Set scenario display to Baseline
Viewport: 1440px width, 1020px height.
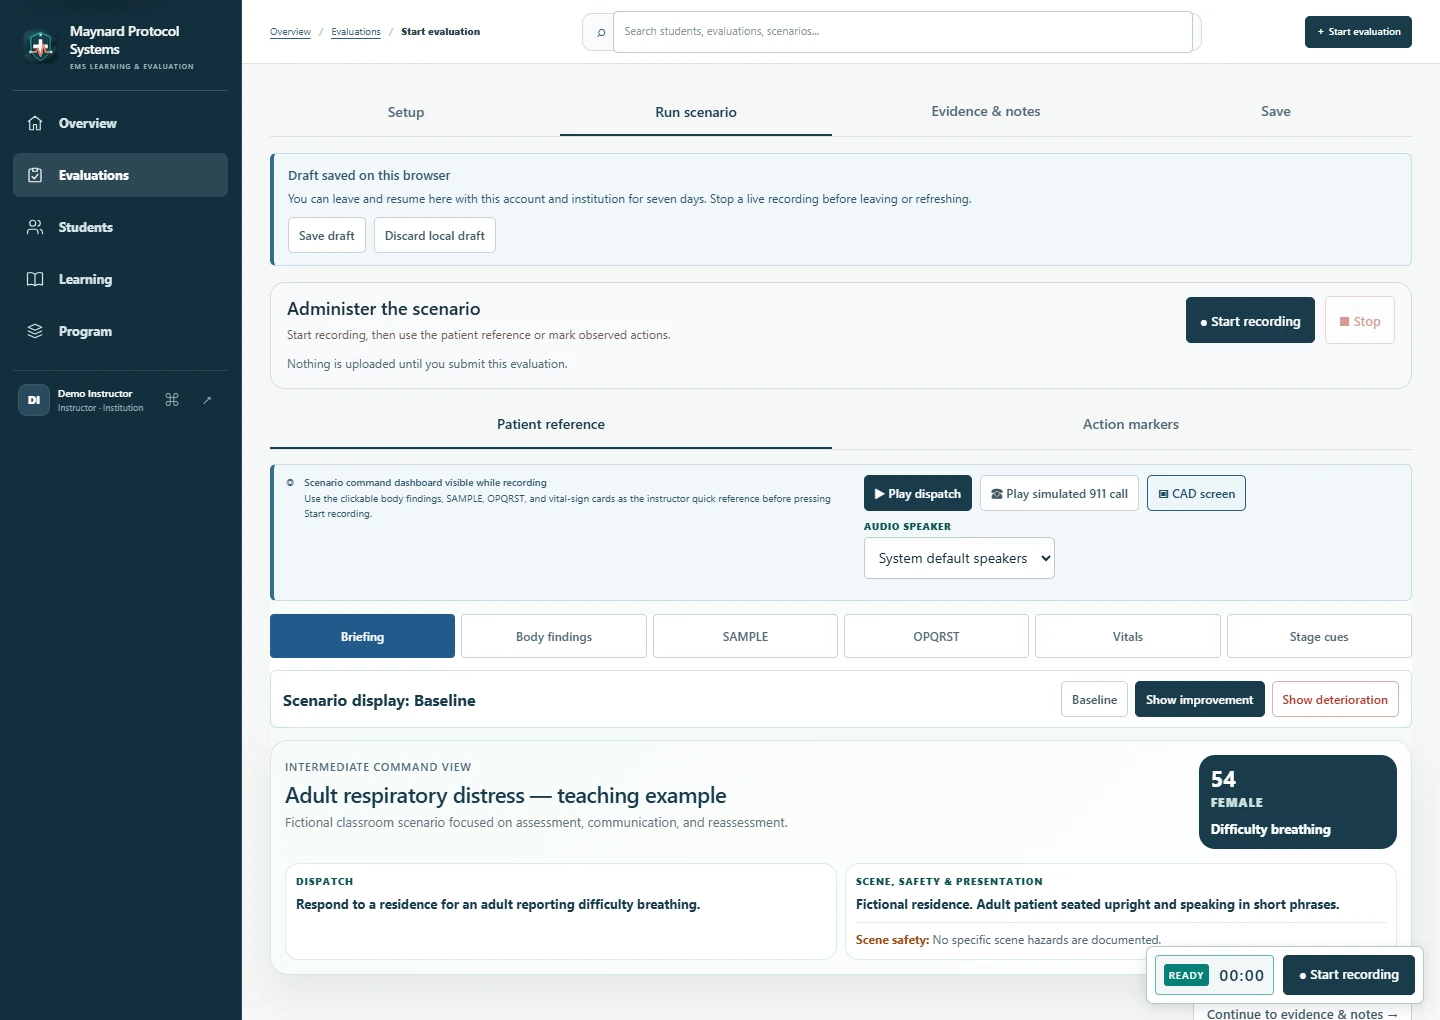point(1094,699)
